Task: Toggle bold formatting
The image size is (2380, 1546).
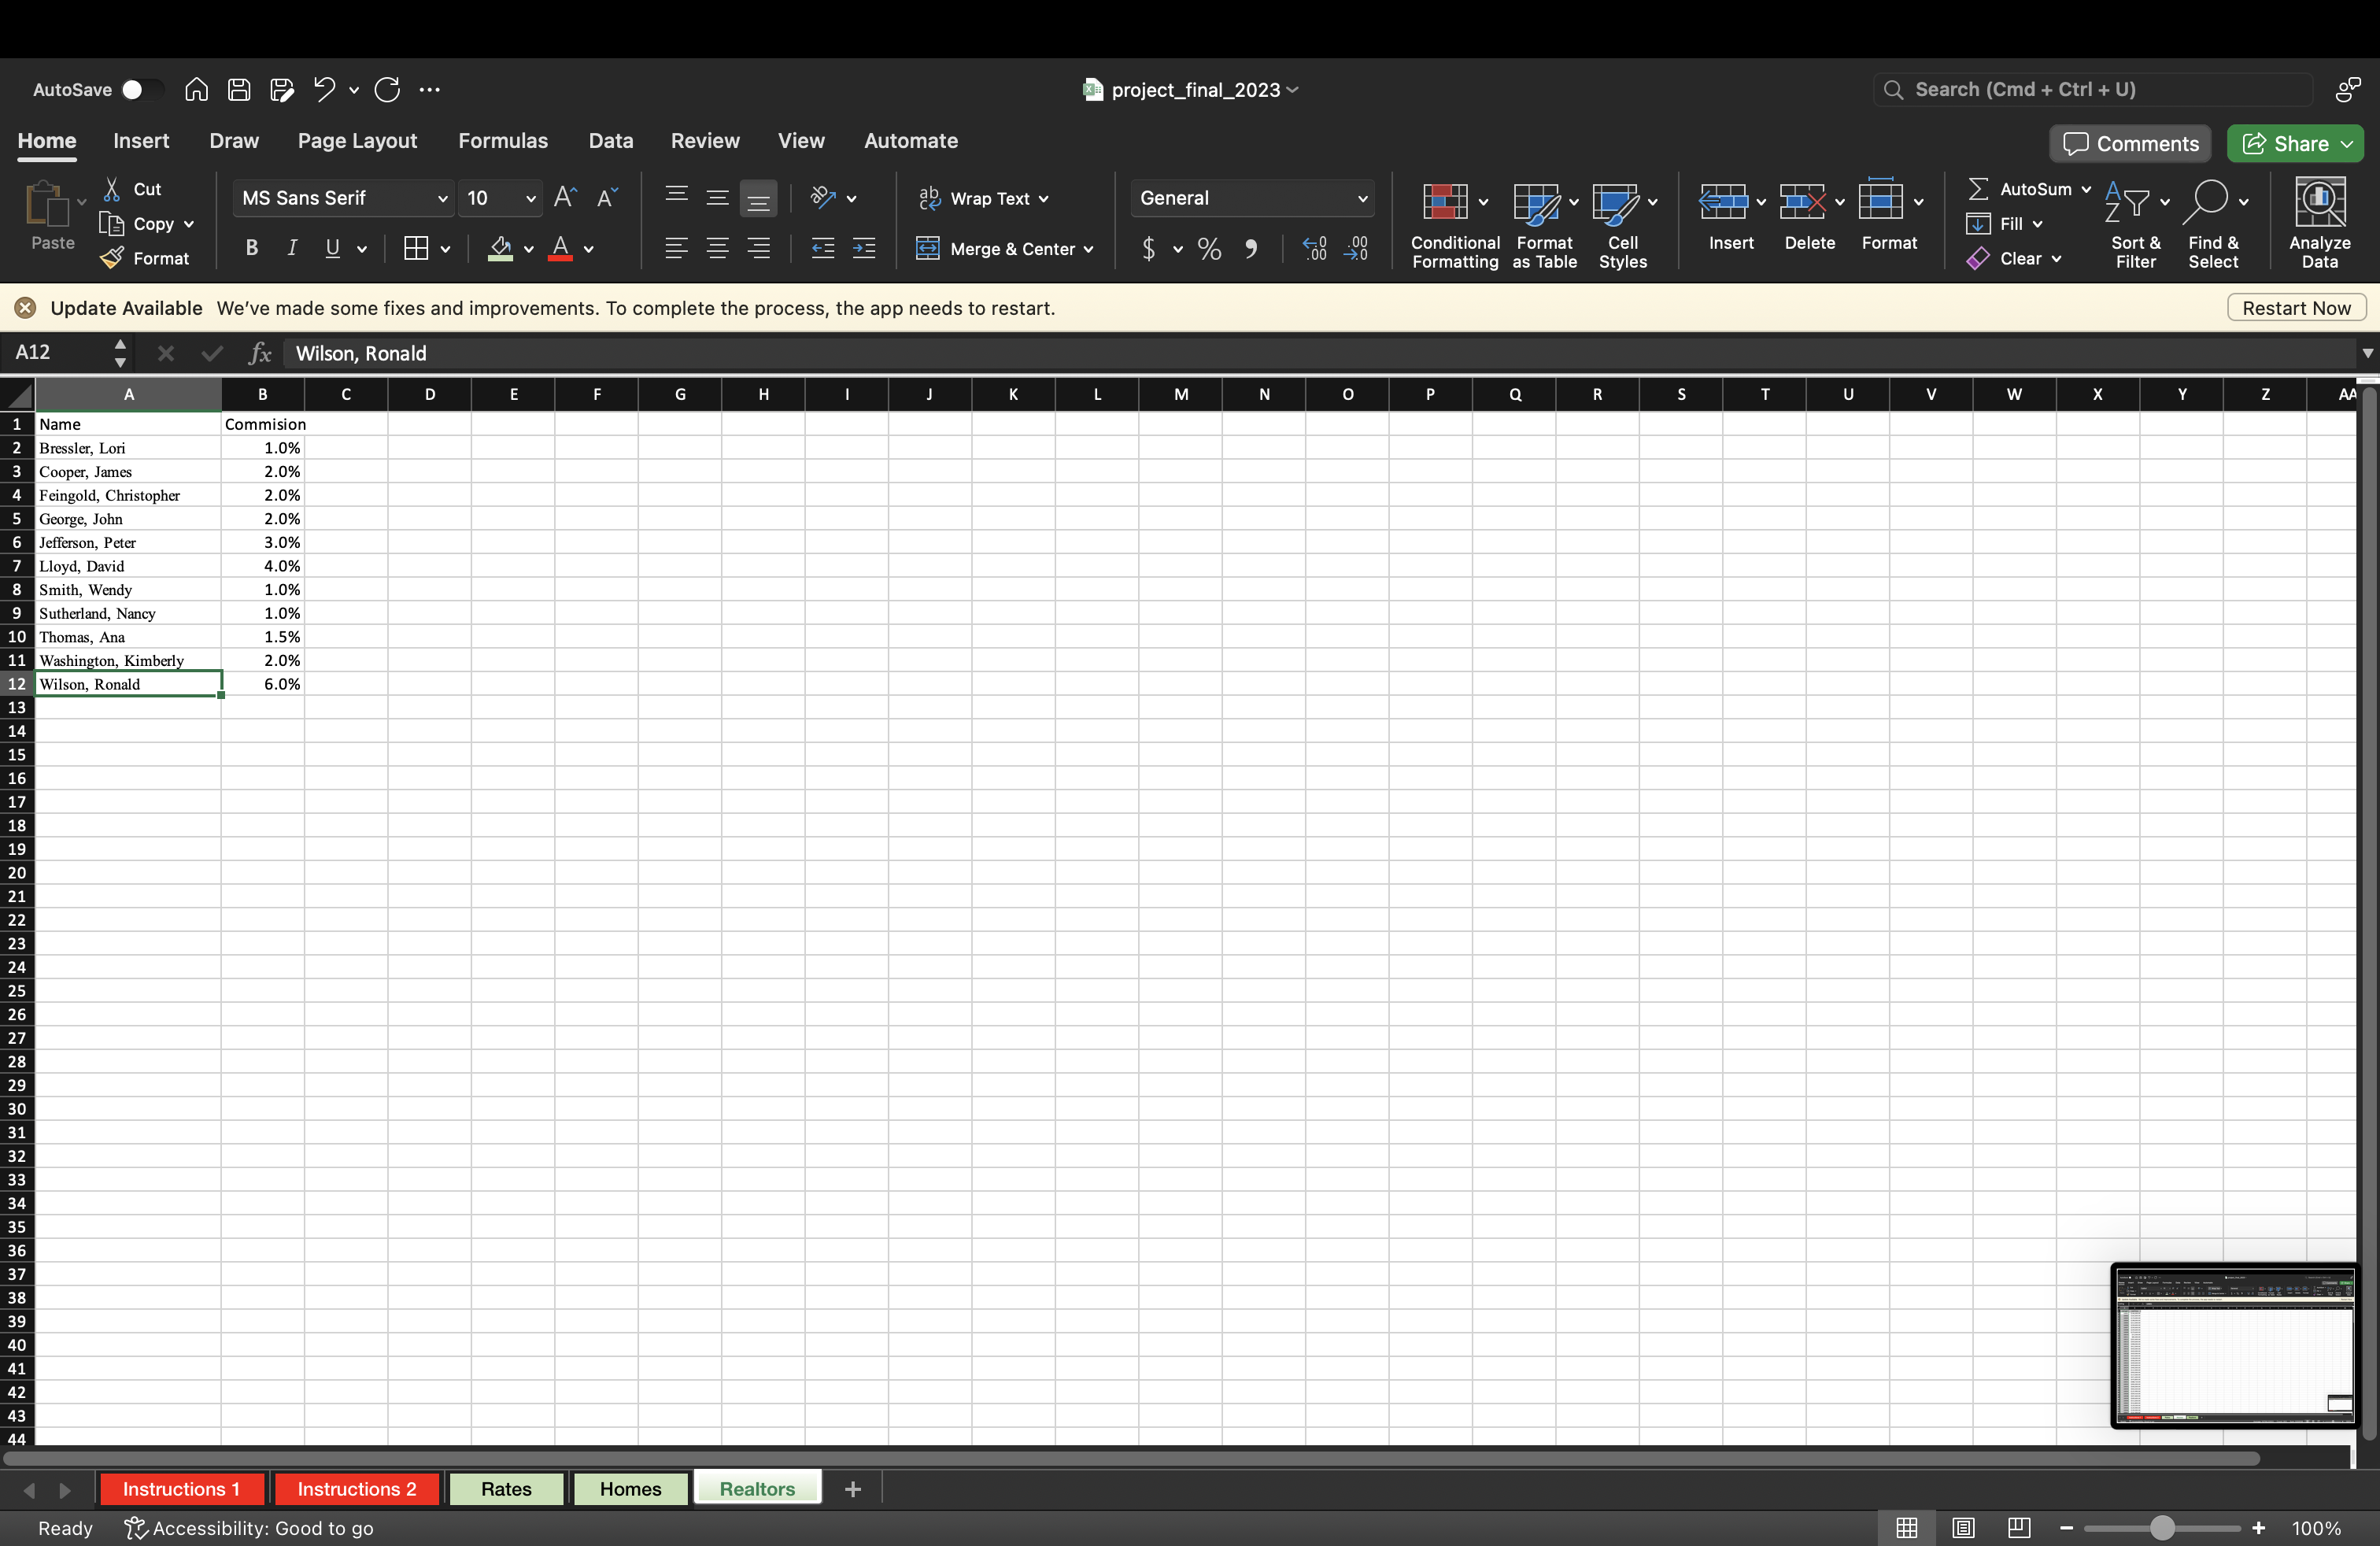Action: coord(250,248)
